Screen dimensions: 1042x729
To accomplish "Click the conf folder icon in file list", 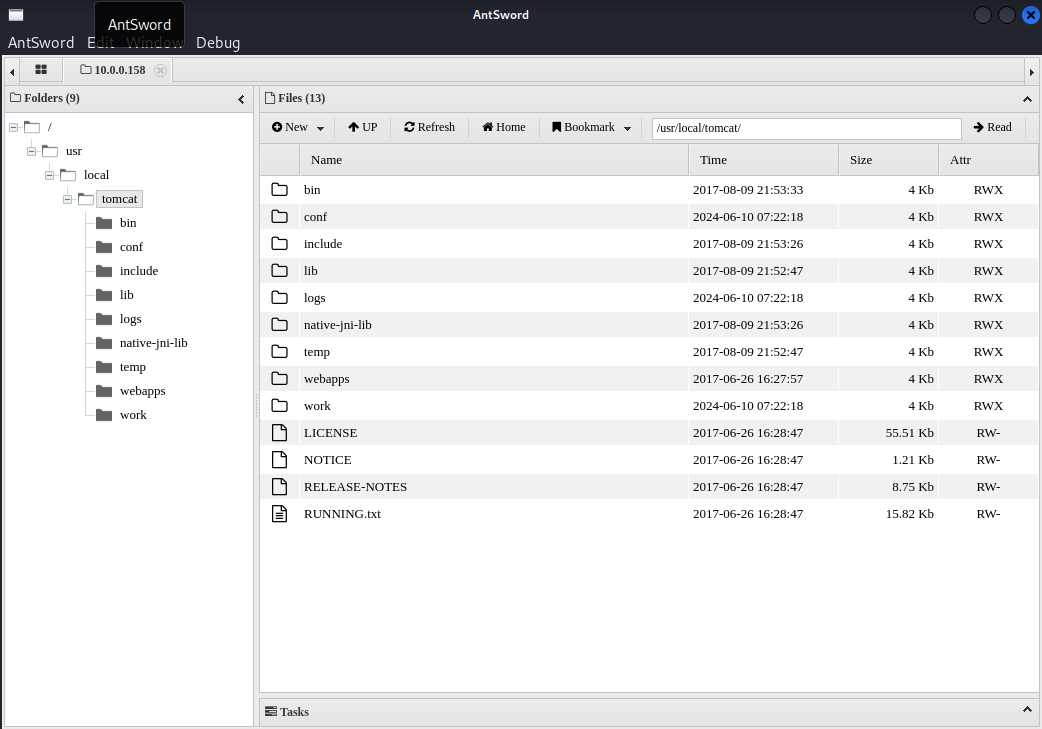I will 280,217.
